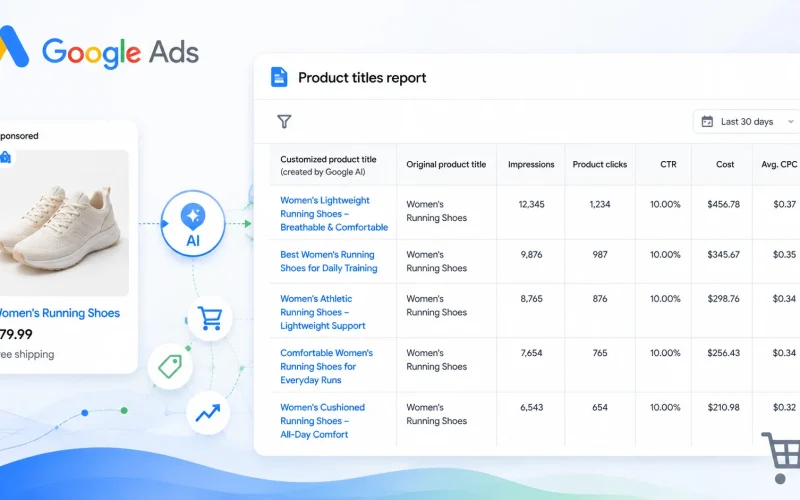Click the blue shopping cart circle icon
The height and width of the screenshot is (500, 800).
(x=210, y=318)
